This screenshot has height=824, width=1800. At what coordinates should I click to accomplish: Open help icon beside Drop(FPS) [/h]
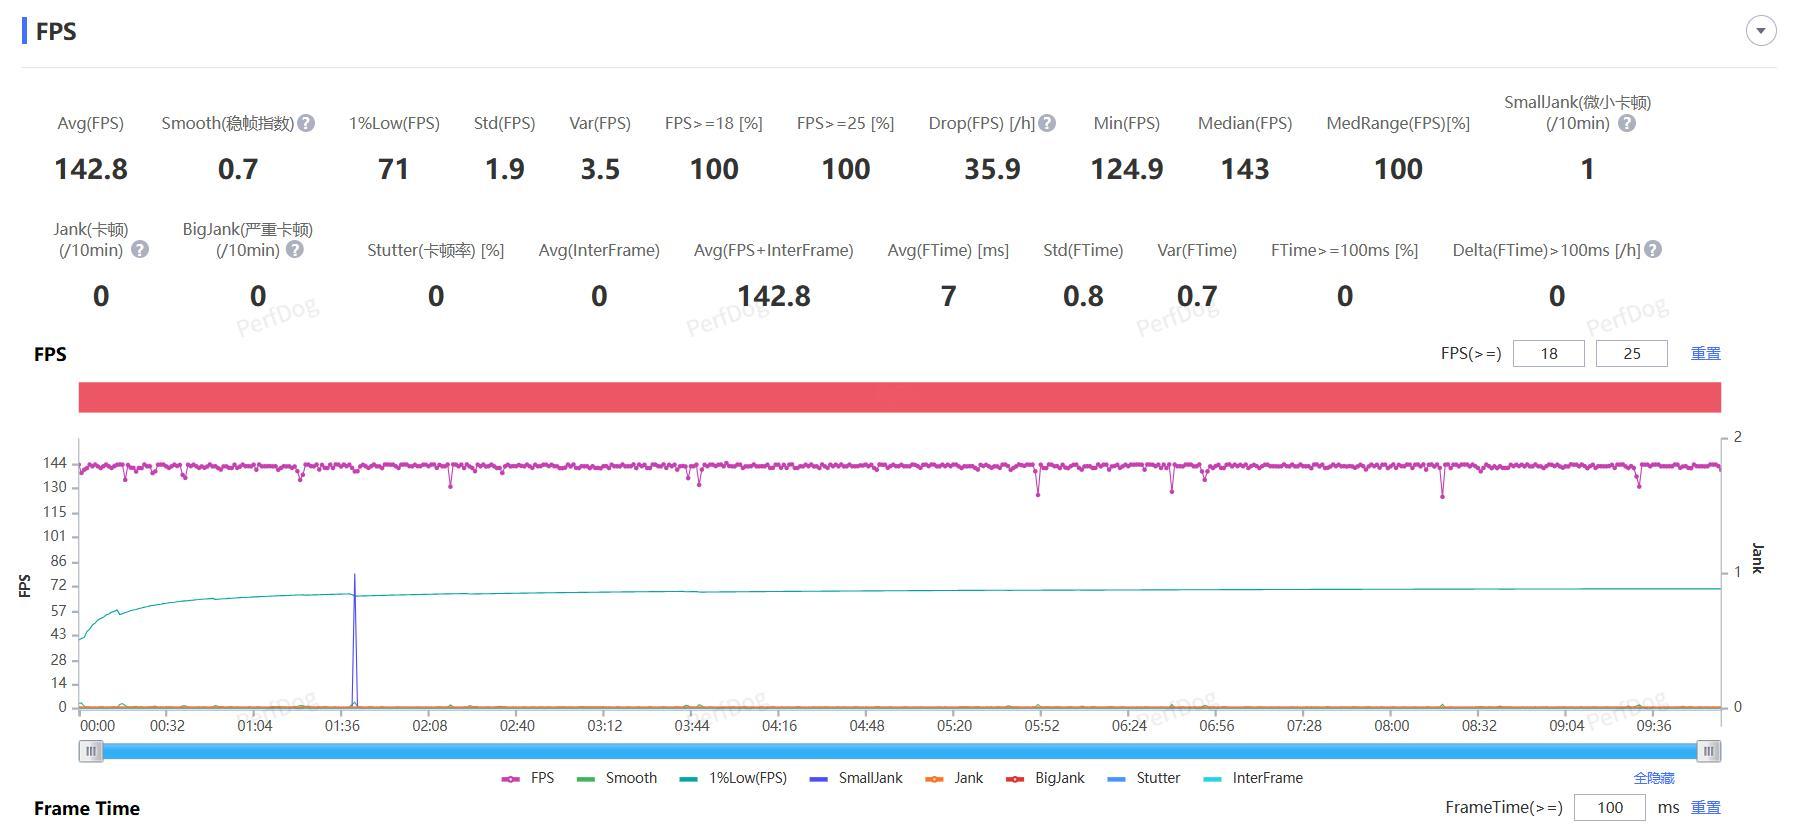pyautogui.click(x=1047, y=123)
